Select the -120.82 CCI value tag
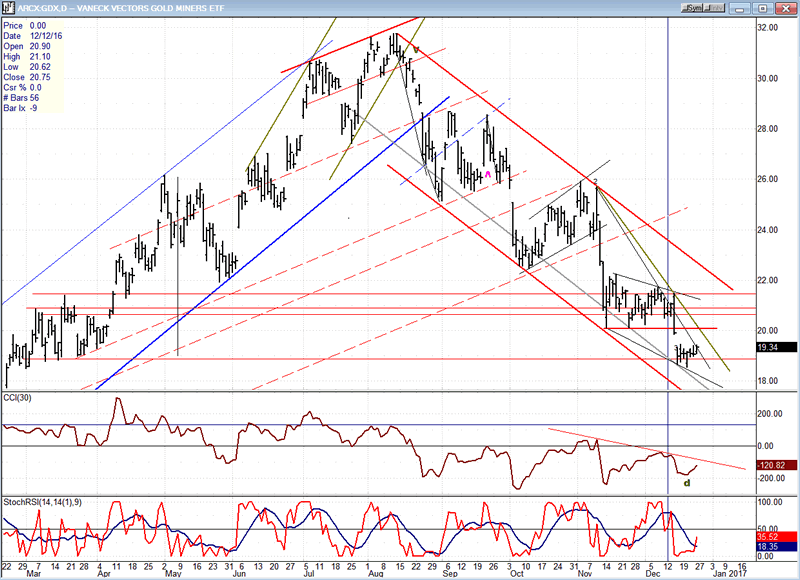This screenshot has width=800, height=580. coord(774,466)
